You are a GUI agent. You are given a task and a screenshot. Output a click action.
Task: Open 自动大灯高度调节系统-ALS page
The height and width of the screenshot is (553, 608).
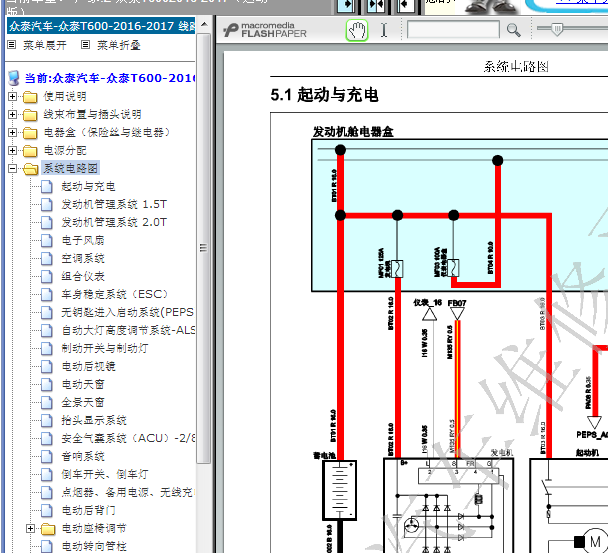128,330
